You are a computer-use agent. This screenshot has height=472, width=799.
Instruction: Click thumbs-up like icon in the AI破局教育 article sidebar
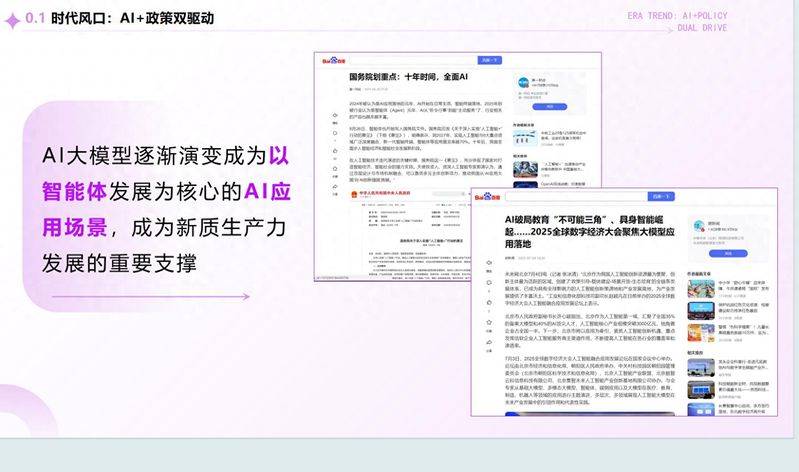[489, 303]
